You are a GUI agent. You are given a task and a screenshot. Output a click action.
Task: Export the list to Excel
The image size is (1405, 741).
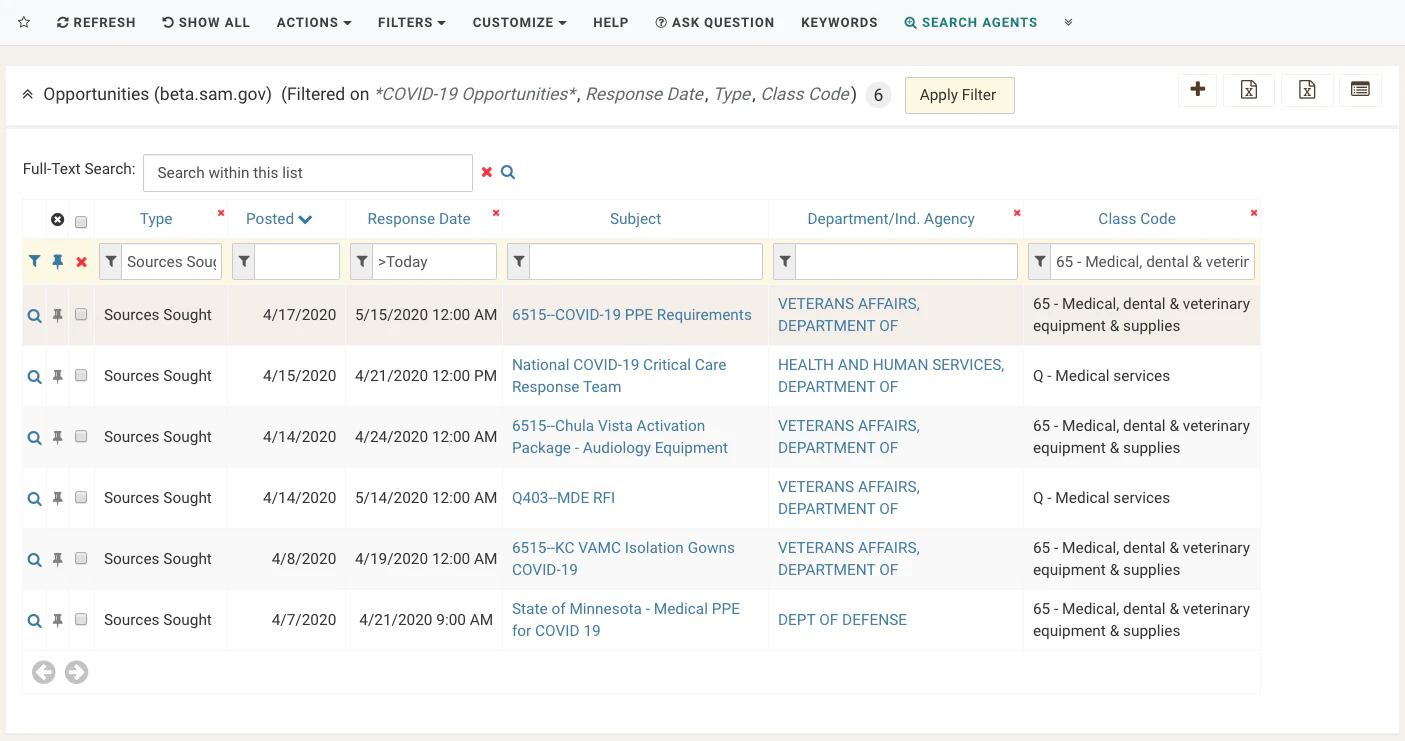tap(1248, 90)
